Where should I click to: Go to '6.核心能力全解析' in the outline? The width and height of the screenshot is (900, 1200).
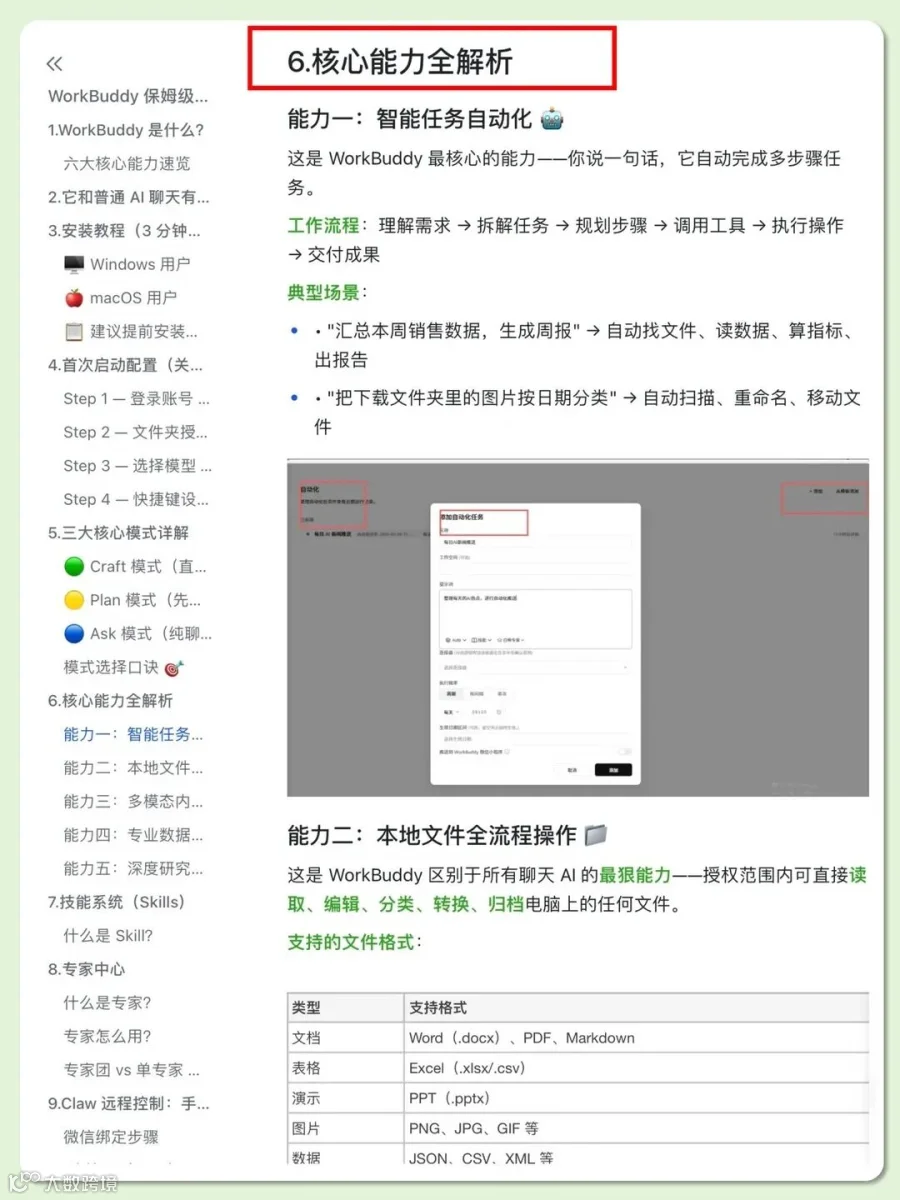[x=110, y=700]
